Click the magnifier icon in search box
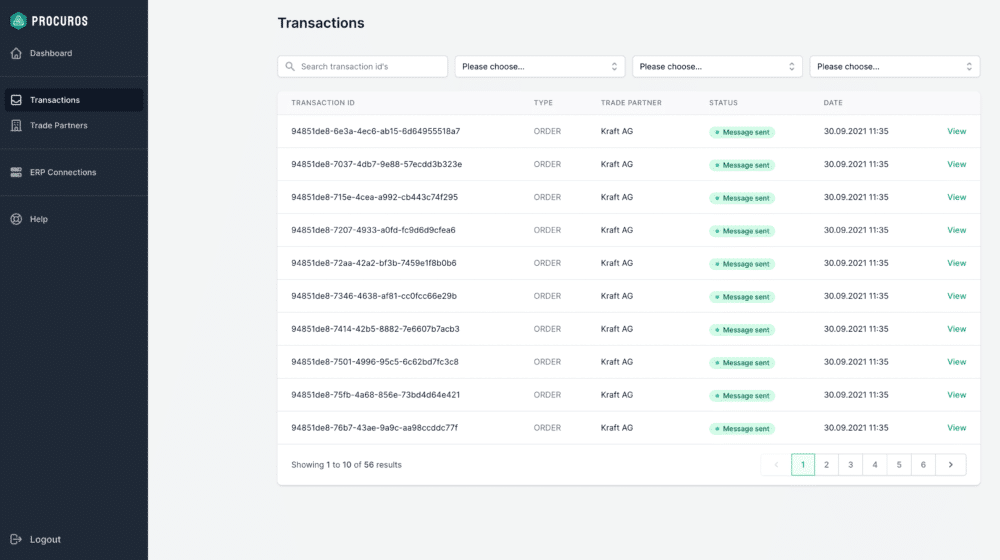 click(290, 66)
